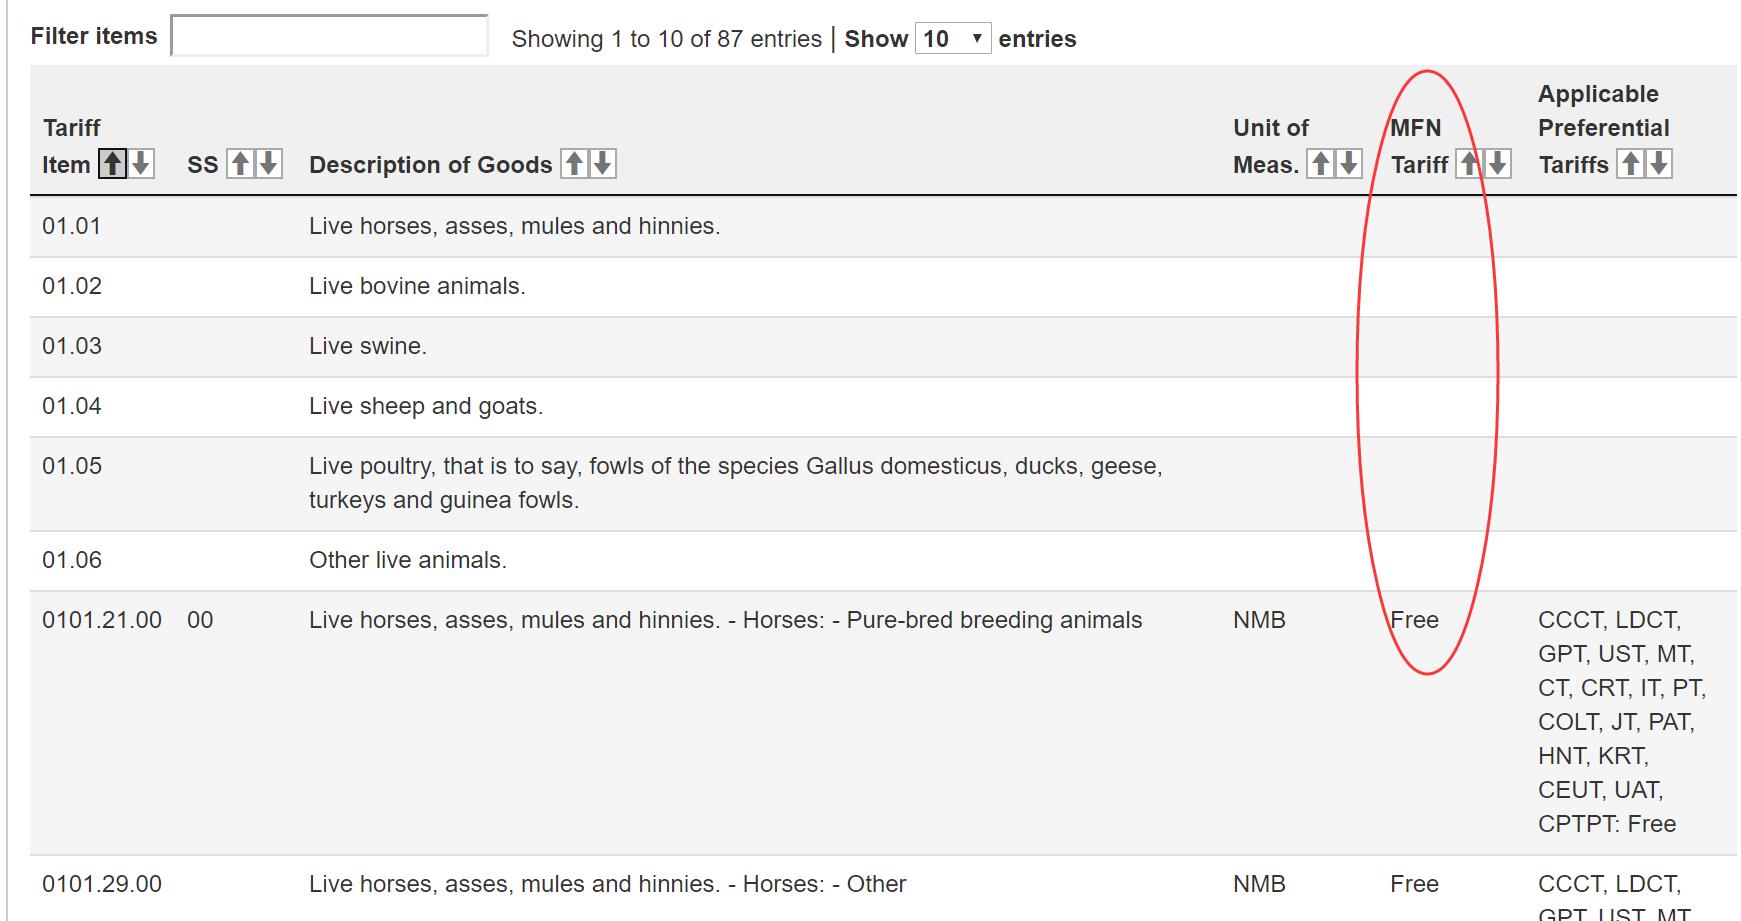The width and height of the screenshot is (1741, 921).
Task: Click the Filter items text box
Action: click(329, 36)
